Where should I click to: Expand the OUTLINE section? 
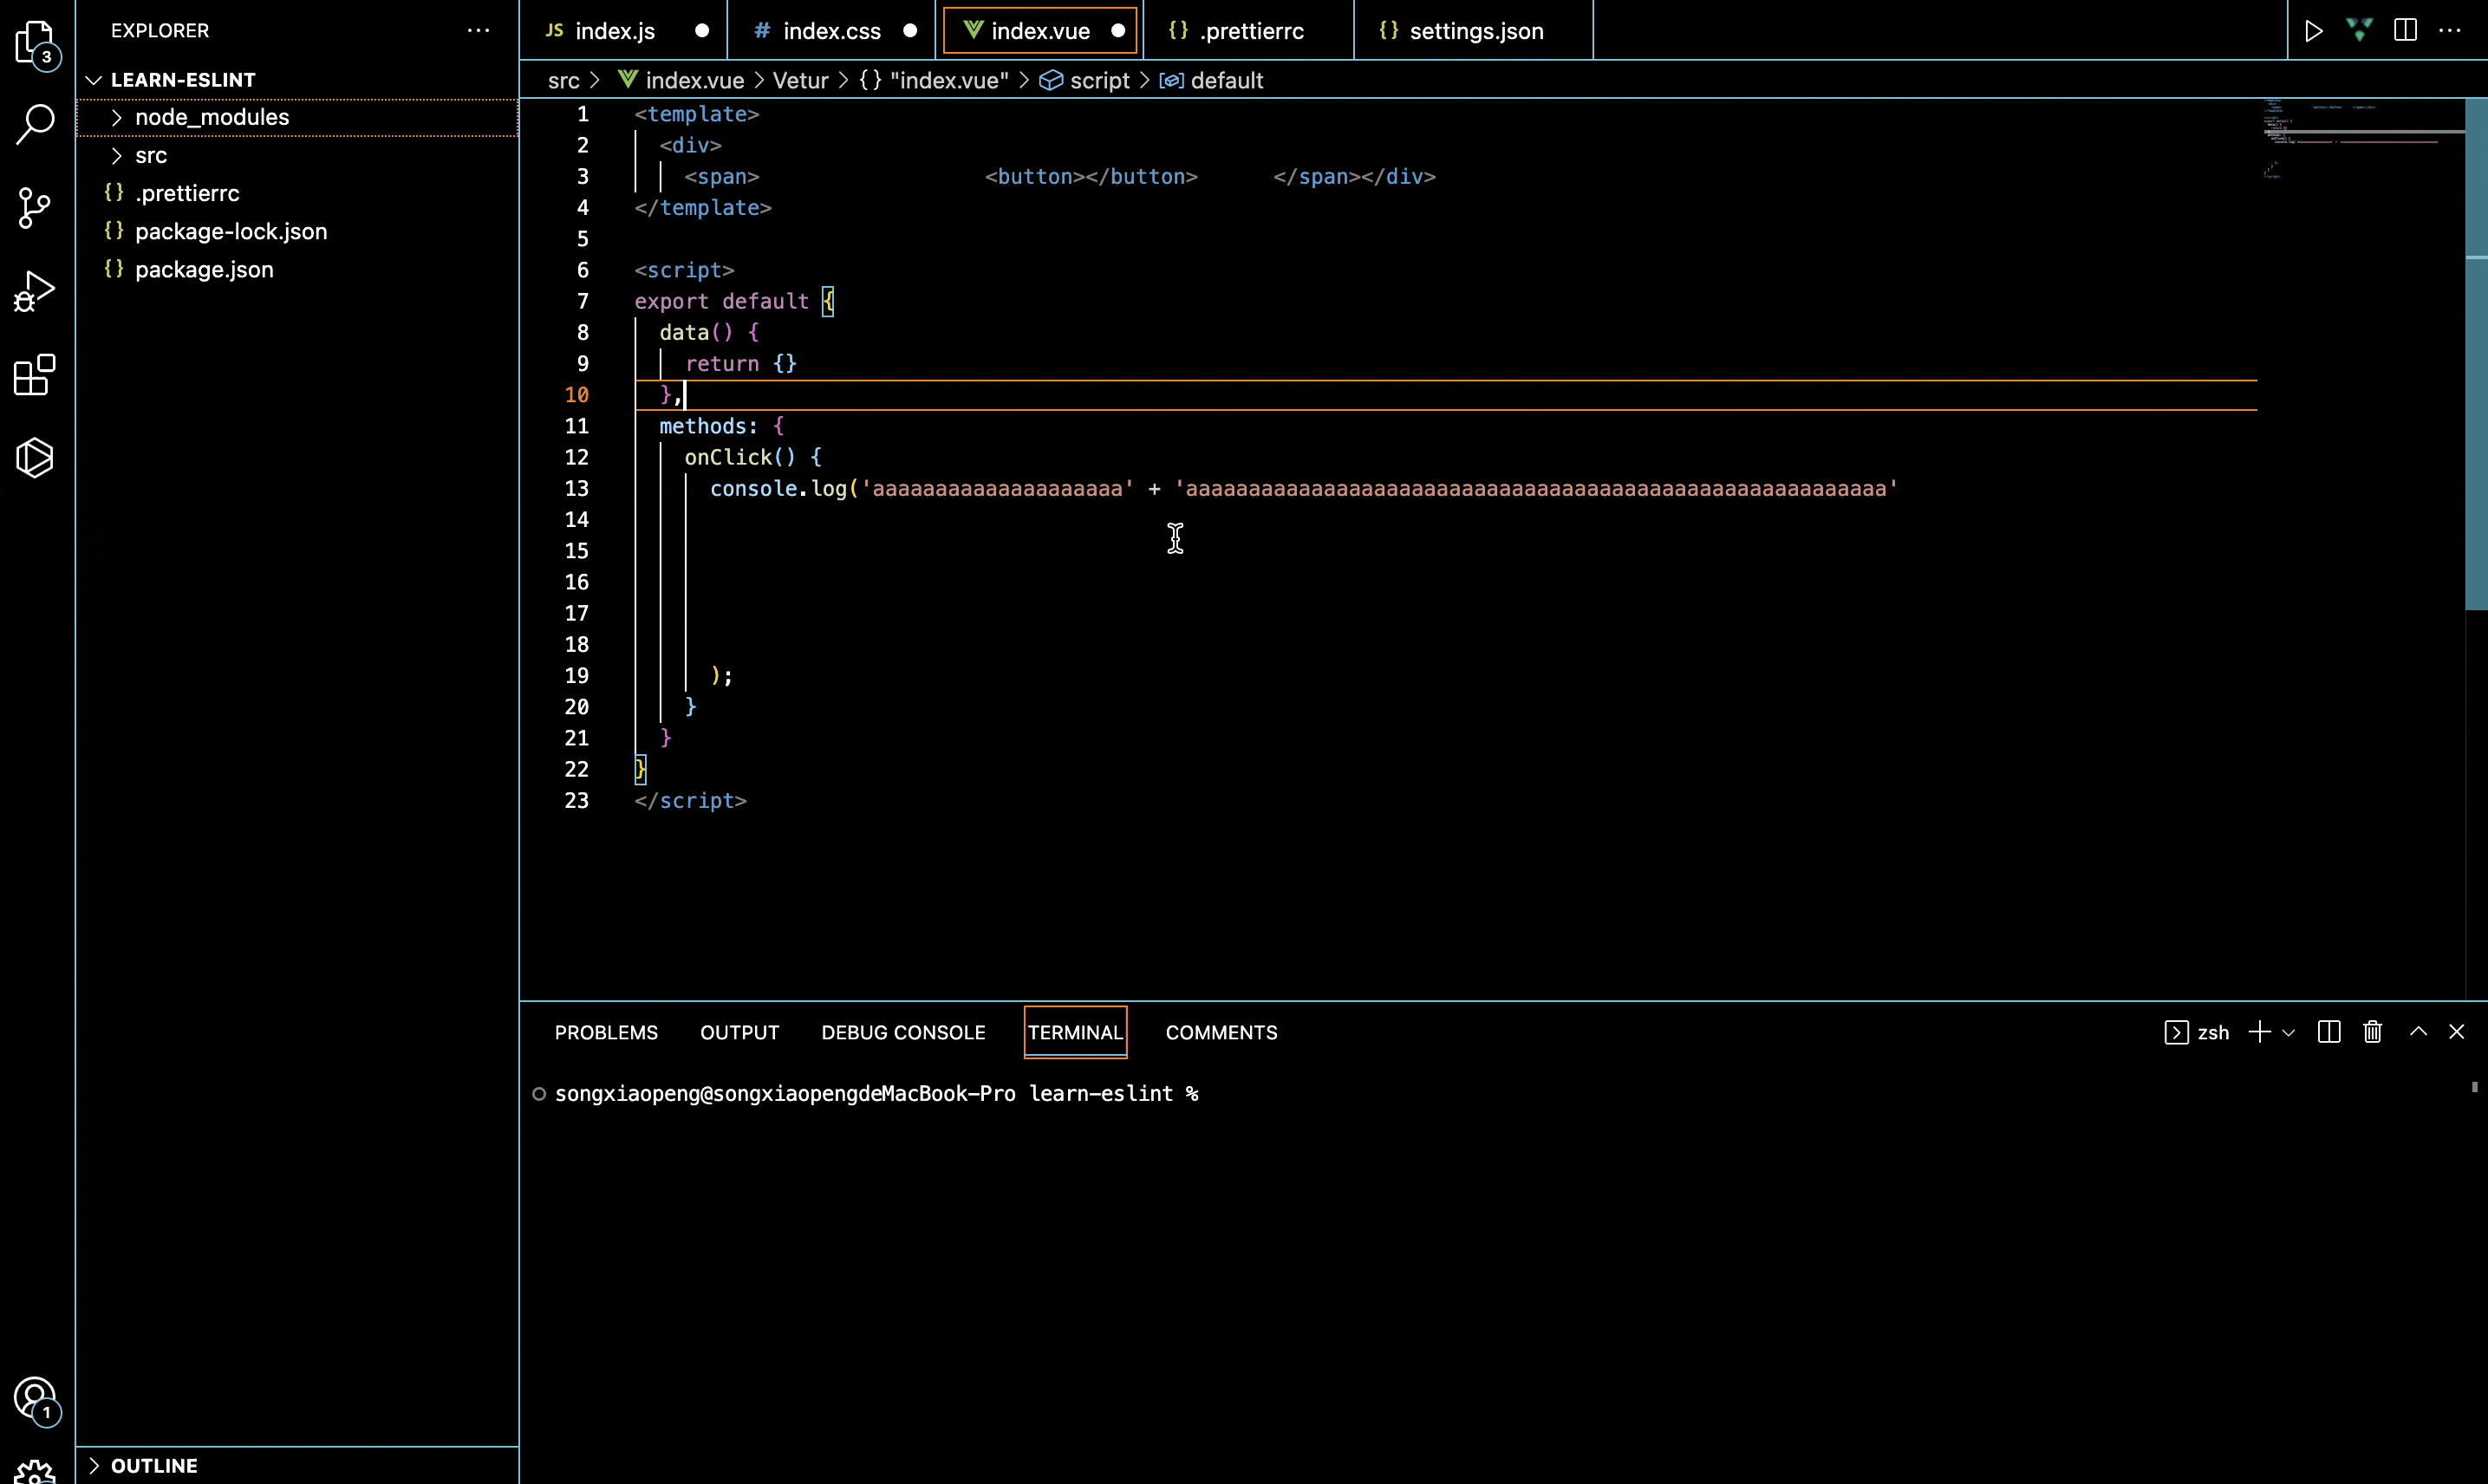coord(154,1465)
